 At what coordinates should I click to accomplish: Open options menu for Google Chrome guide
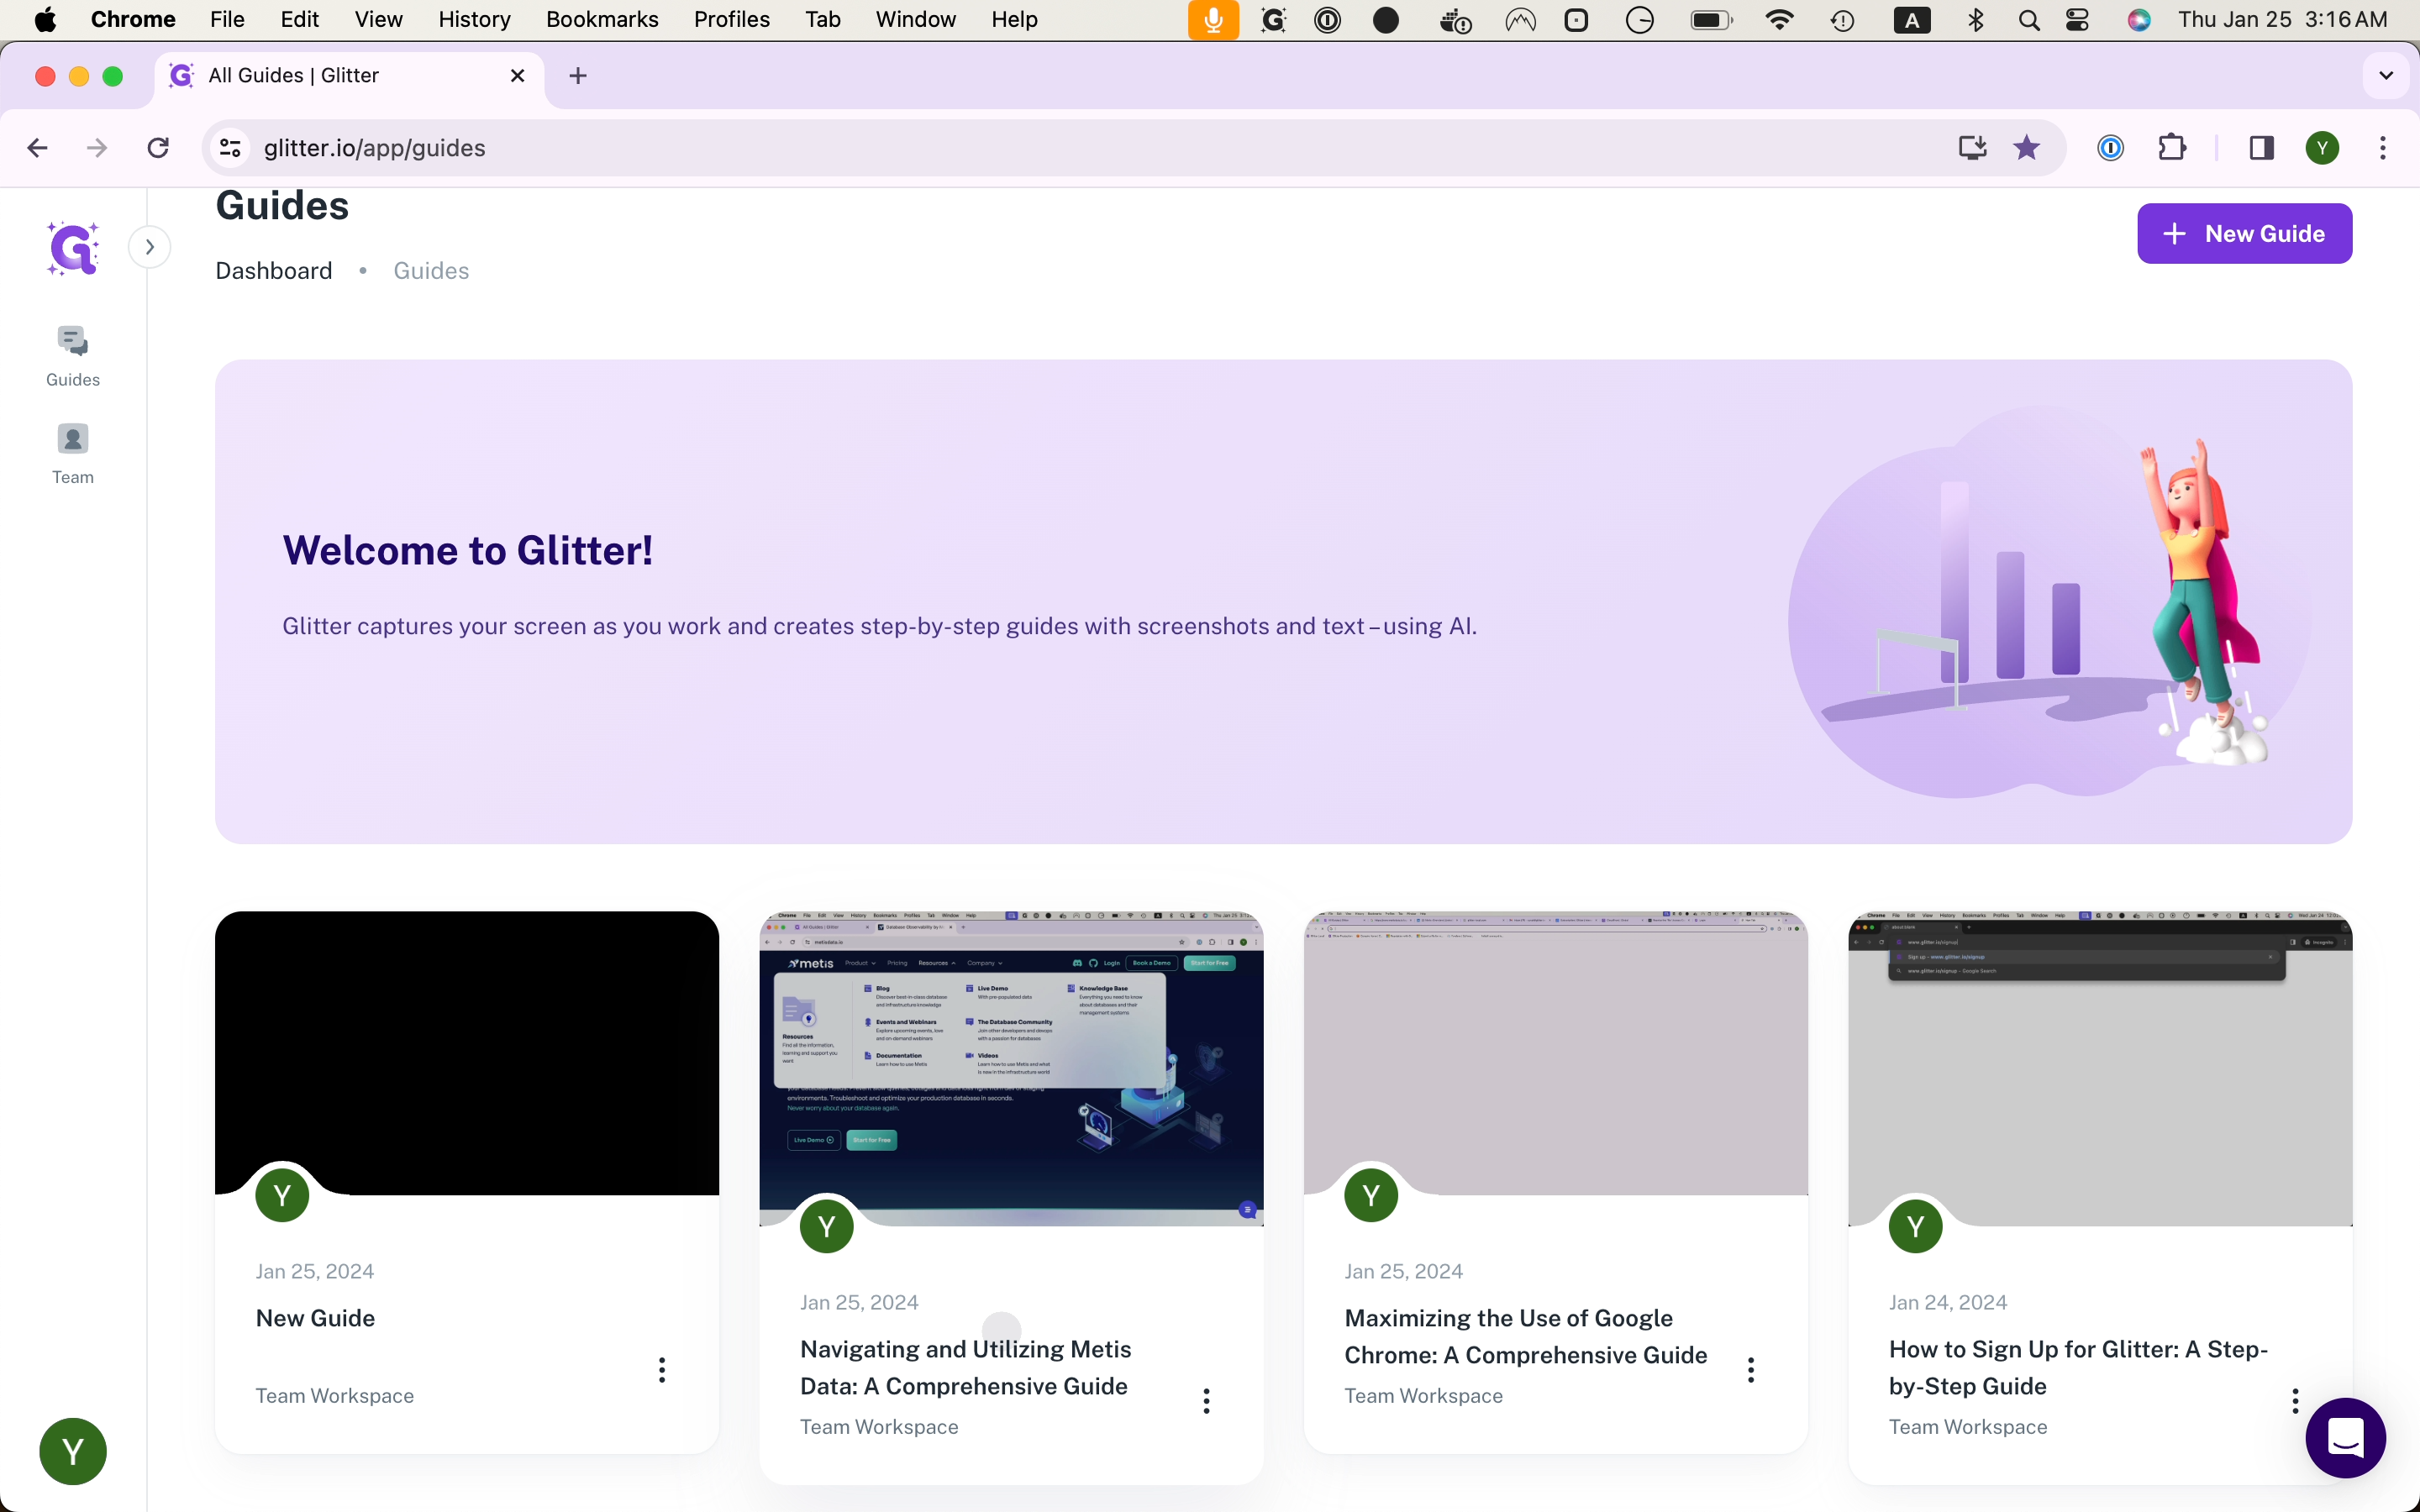pyautogui.click(x=1751, y=1370)
